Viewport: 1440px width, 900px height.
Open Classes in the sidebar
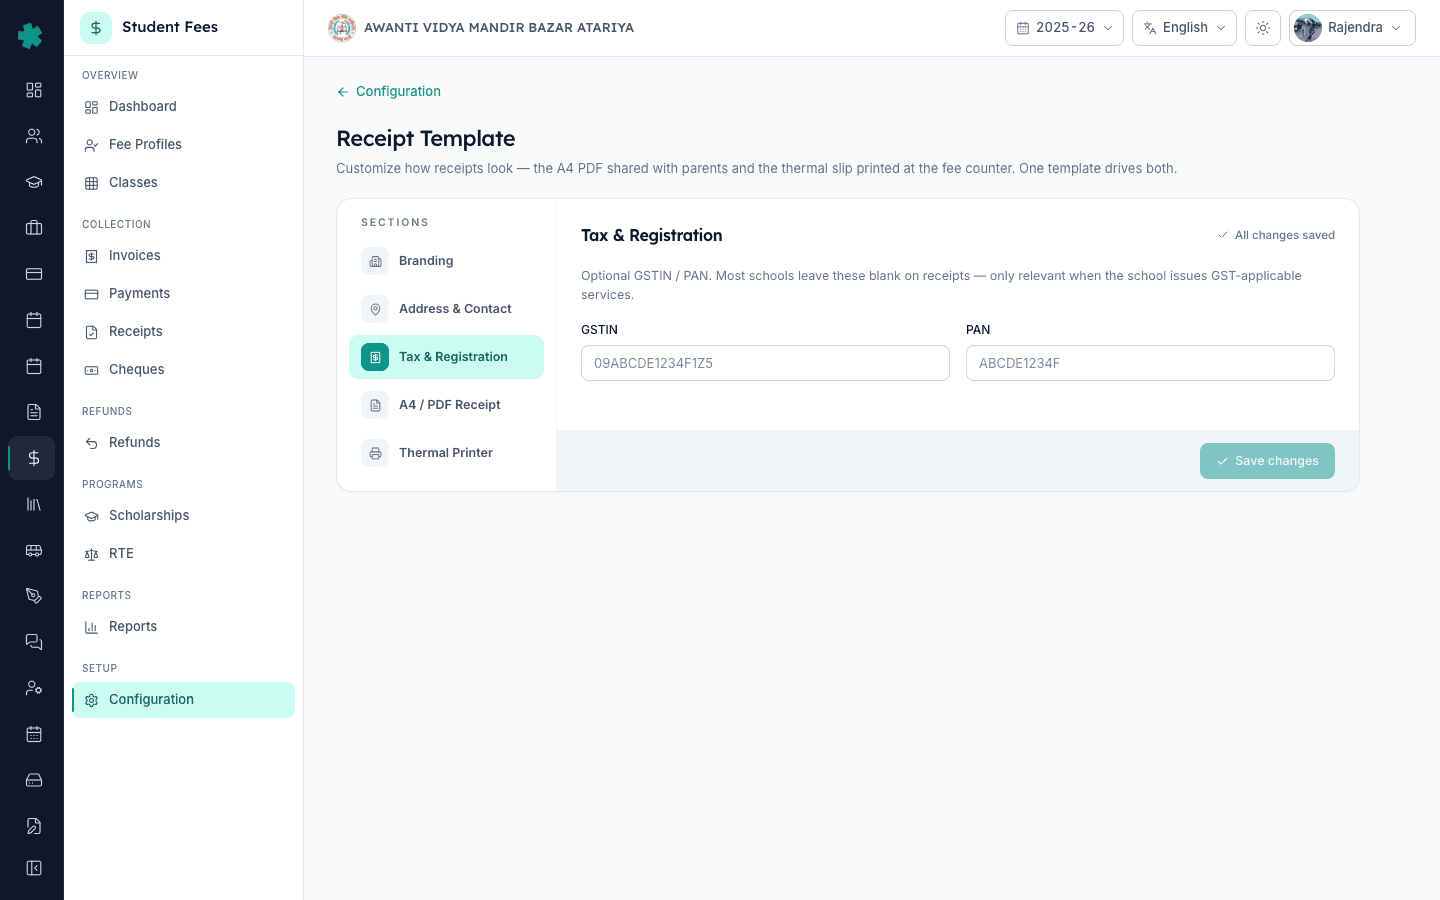click(x=183, y=183)
